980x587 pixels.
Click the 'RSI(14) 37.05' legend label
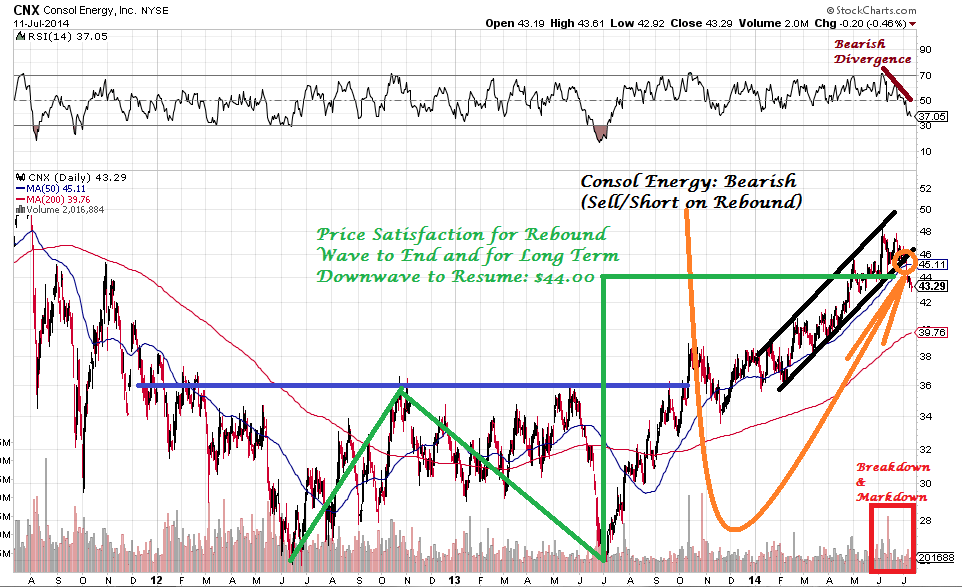coord(68,36)
